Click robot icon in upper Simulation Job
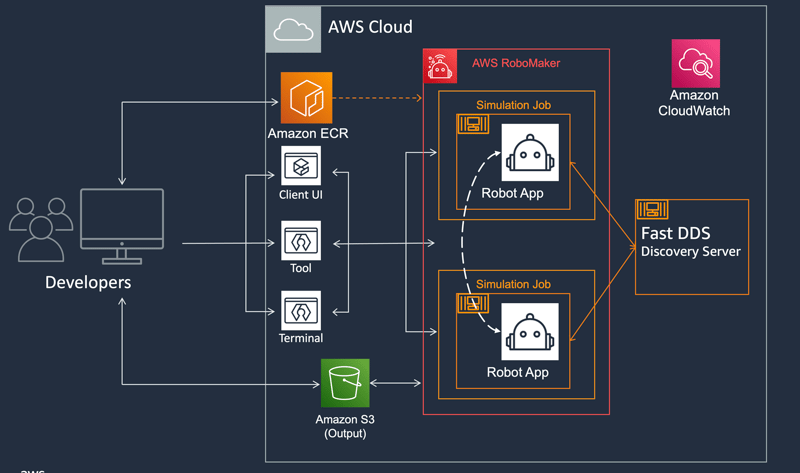Screen dimensions: 800x473 [530, 153]
